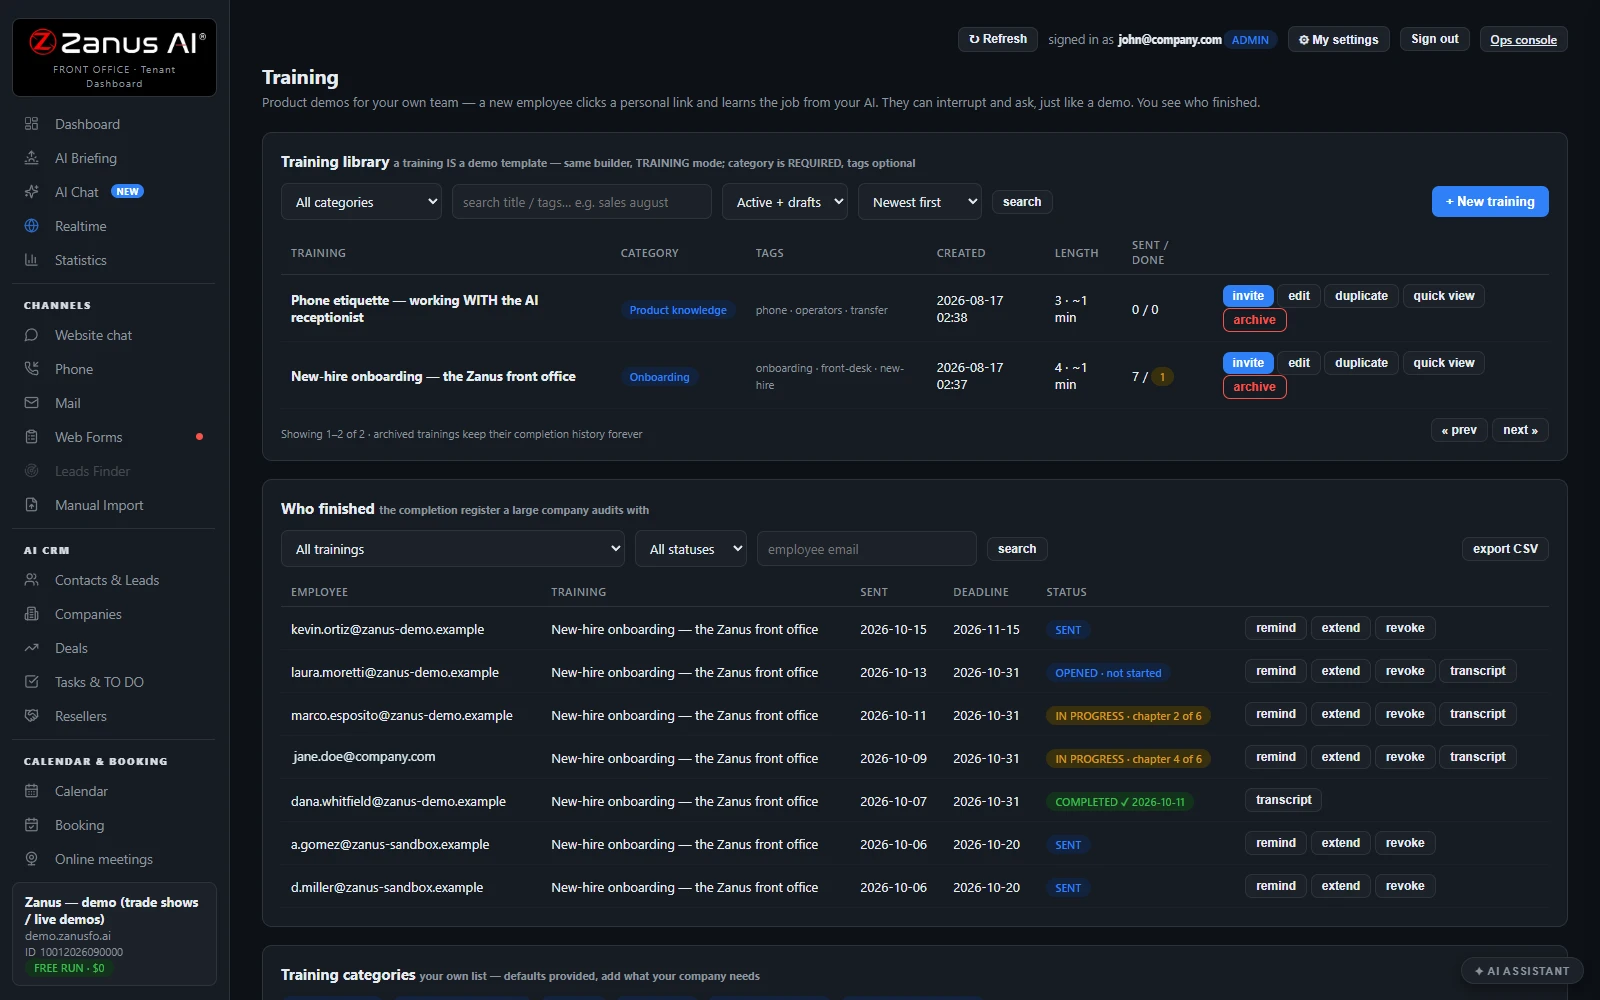
Task: Click Sign out
Action: 1434,39
